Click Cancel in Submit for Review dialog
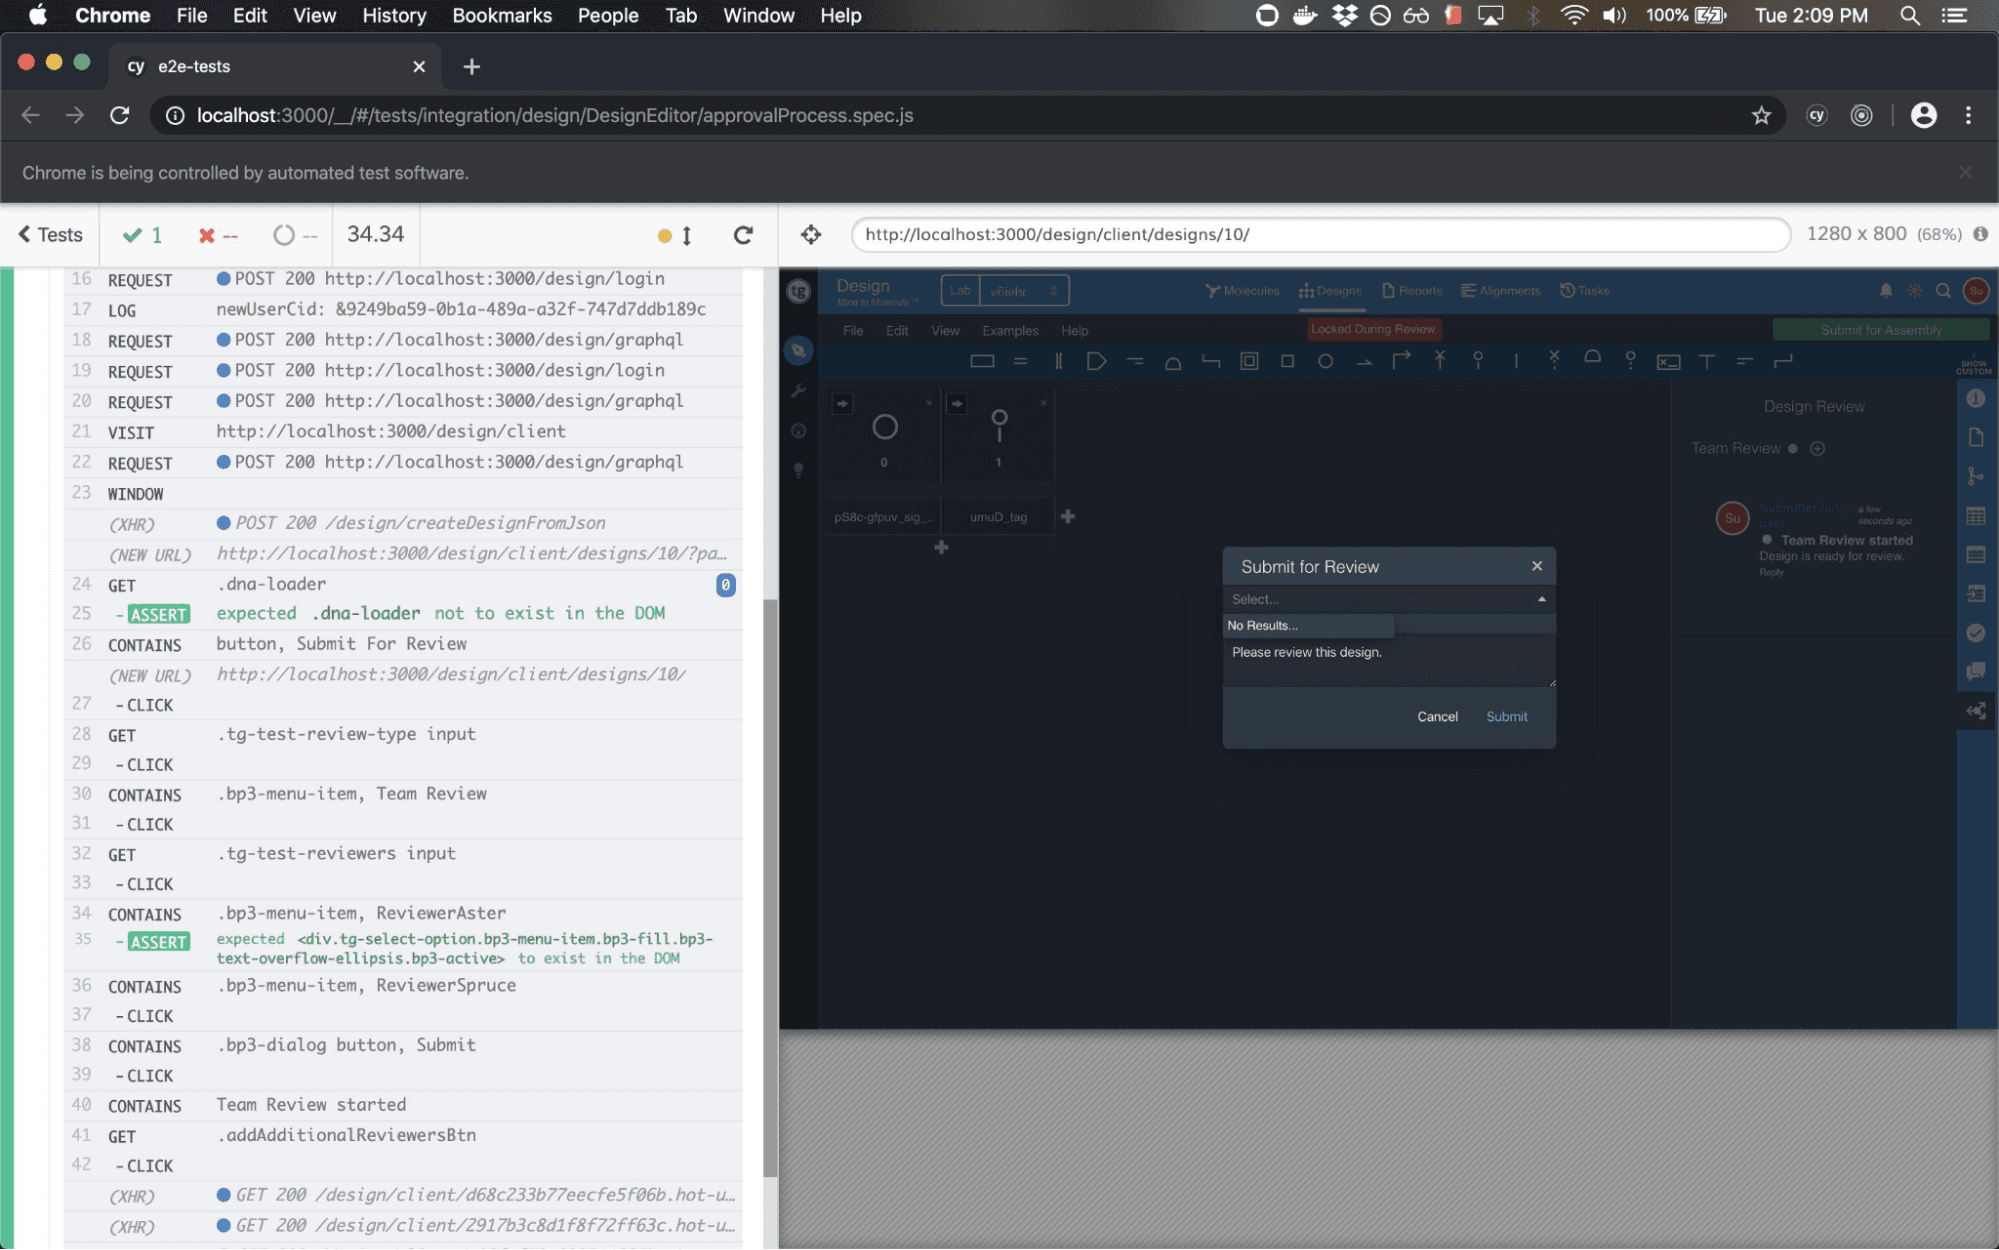The width and height of the screenshot is (1999, 1250). pos(1437,716)
